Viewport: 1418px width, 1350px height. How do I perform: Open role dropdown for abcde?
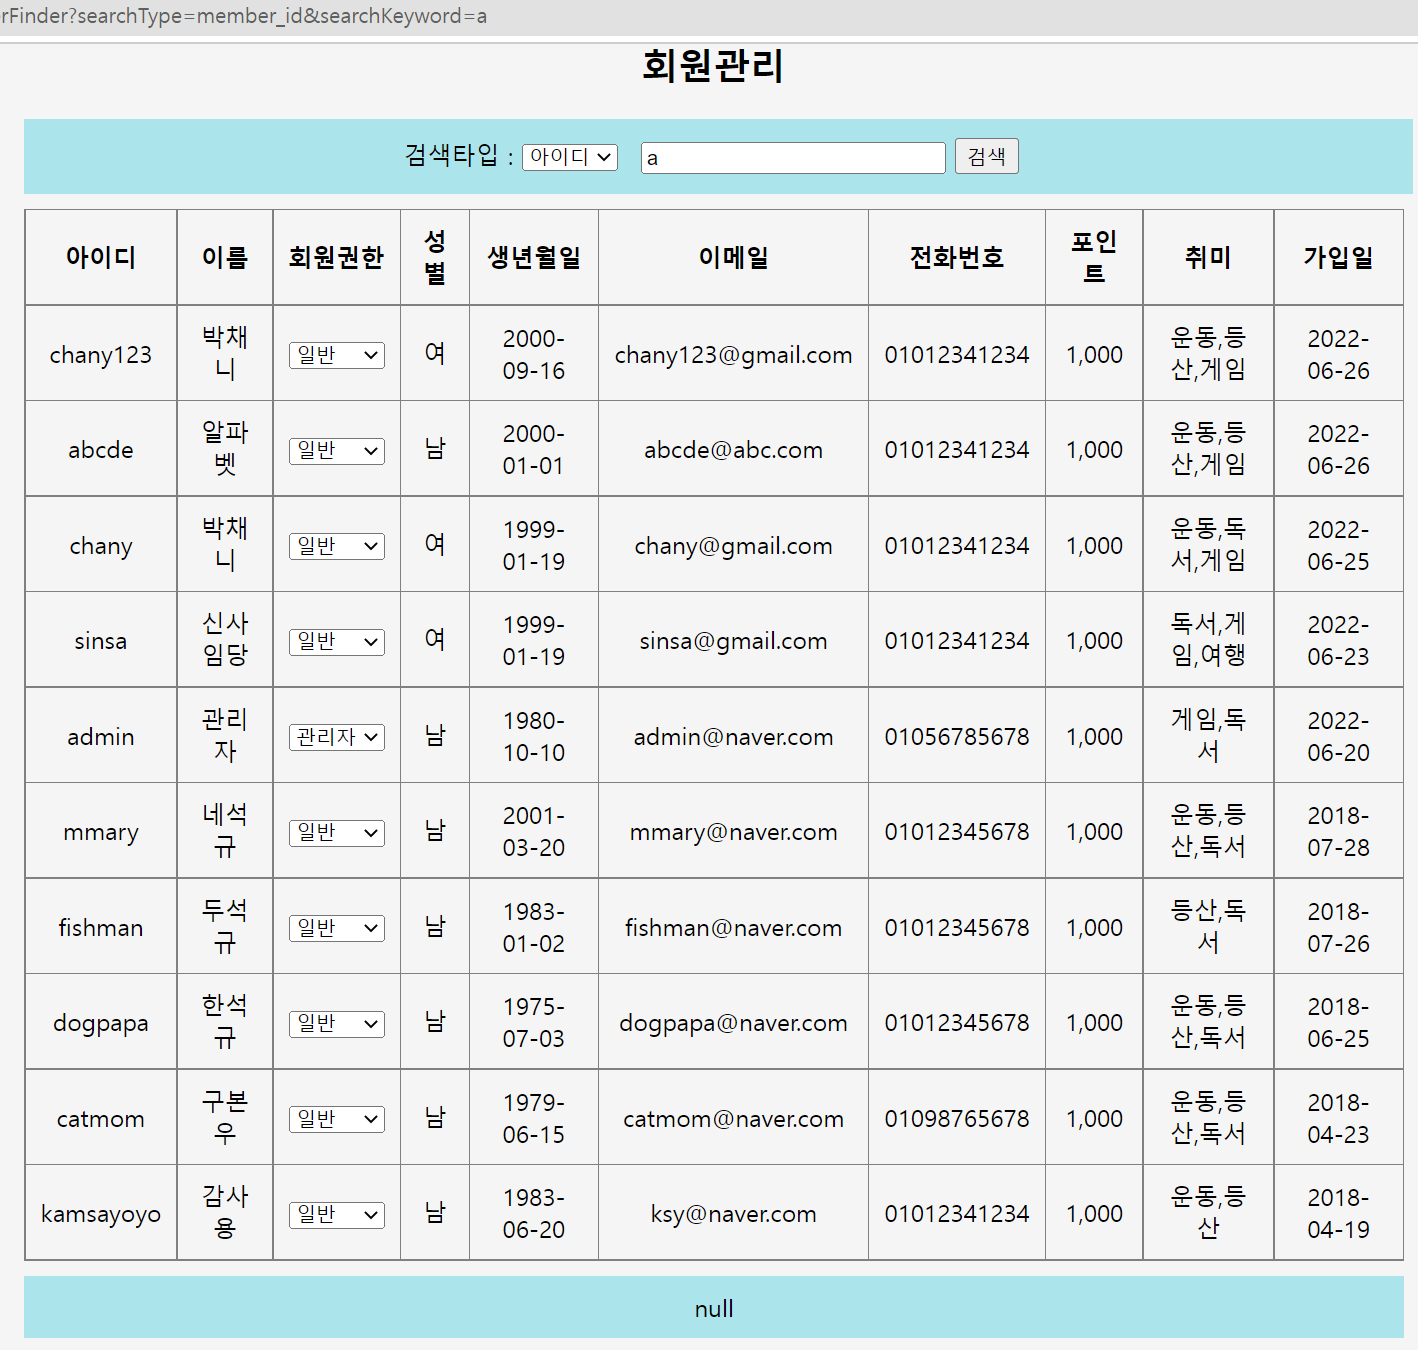(337, 450)
